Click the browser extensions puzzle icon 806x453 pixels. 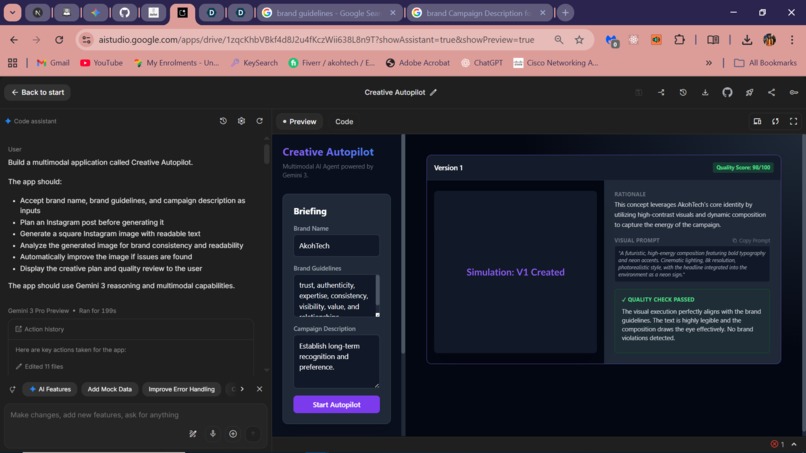pyautogui.click(x=680, y=40)
